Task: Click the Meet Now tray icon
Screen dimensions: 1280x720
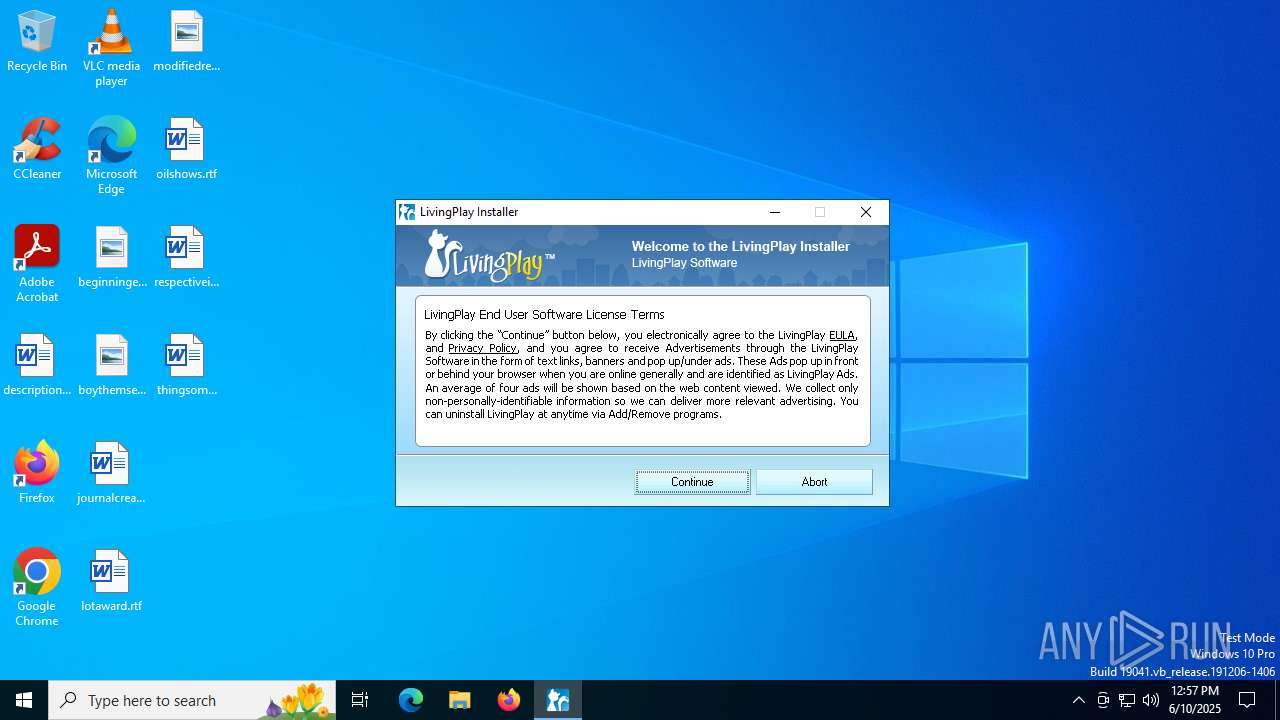Action: [x=1103, y=700]
